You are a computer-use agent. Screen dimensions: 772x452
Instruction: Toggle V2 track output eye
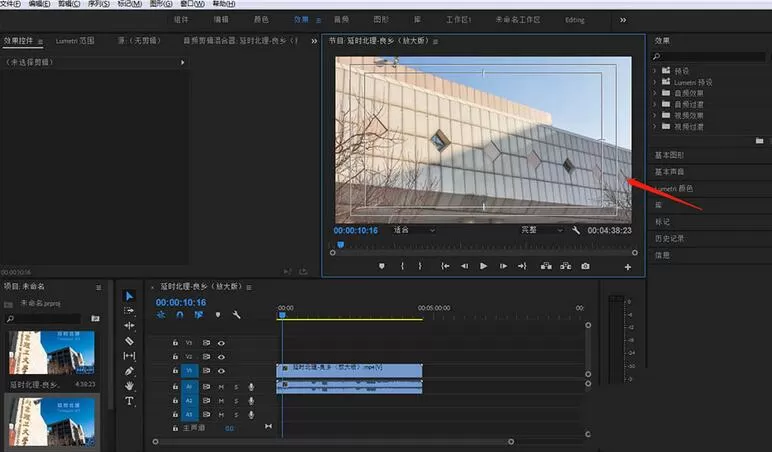[221, 356]
